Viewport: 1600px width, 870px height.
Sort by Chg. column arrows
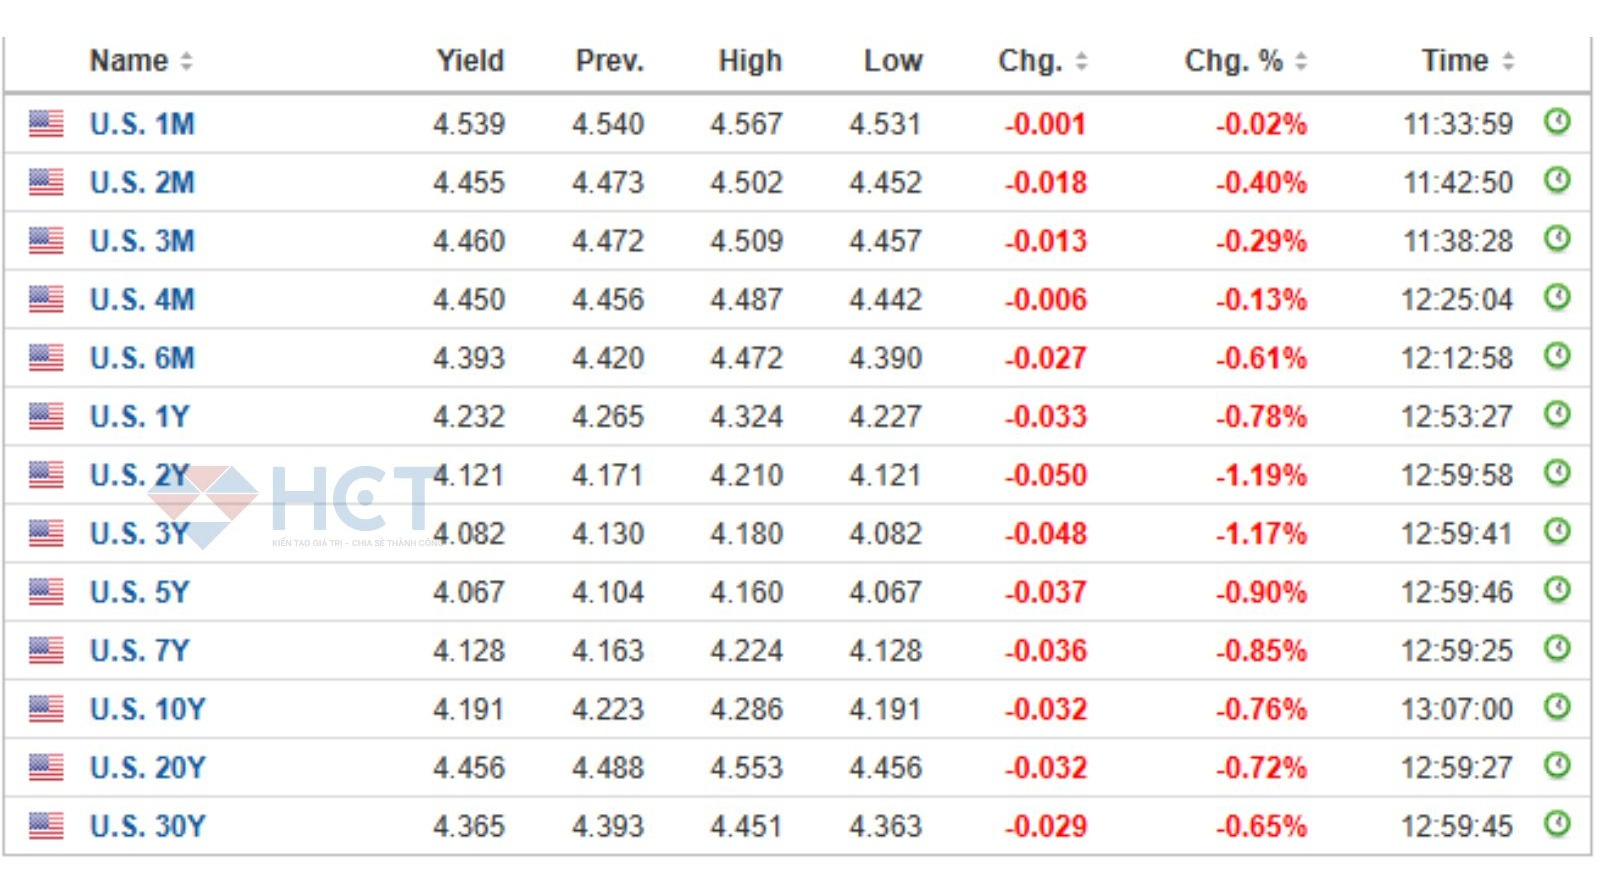point(1081,62)
